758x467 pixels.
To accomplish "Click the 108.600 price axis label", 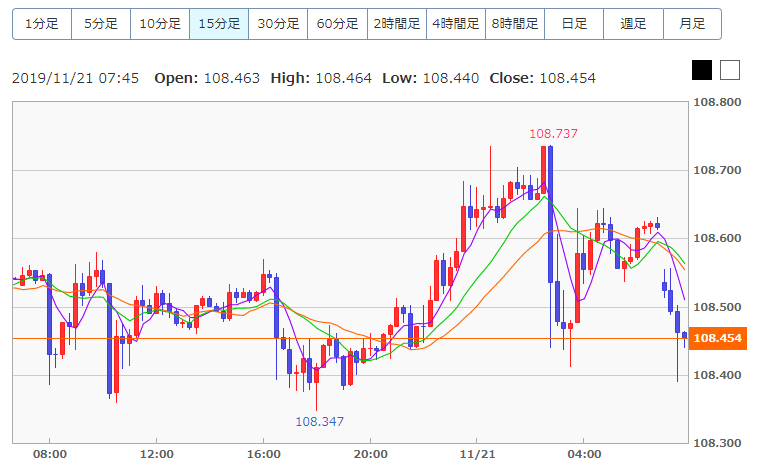I will coord(717,238).
